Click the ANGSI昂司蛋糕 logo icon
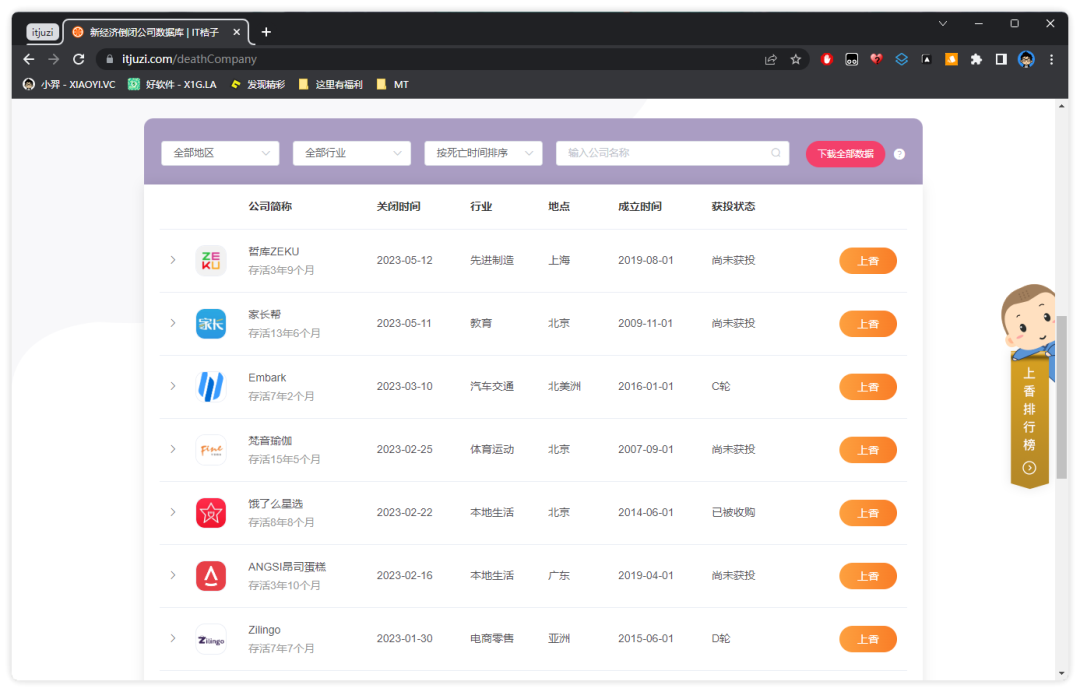1080x692 pixels. coord(211,576)
